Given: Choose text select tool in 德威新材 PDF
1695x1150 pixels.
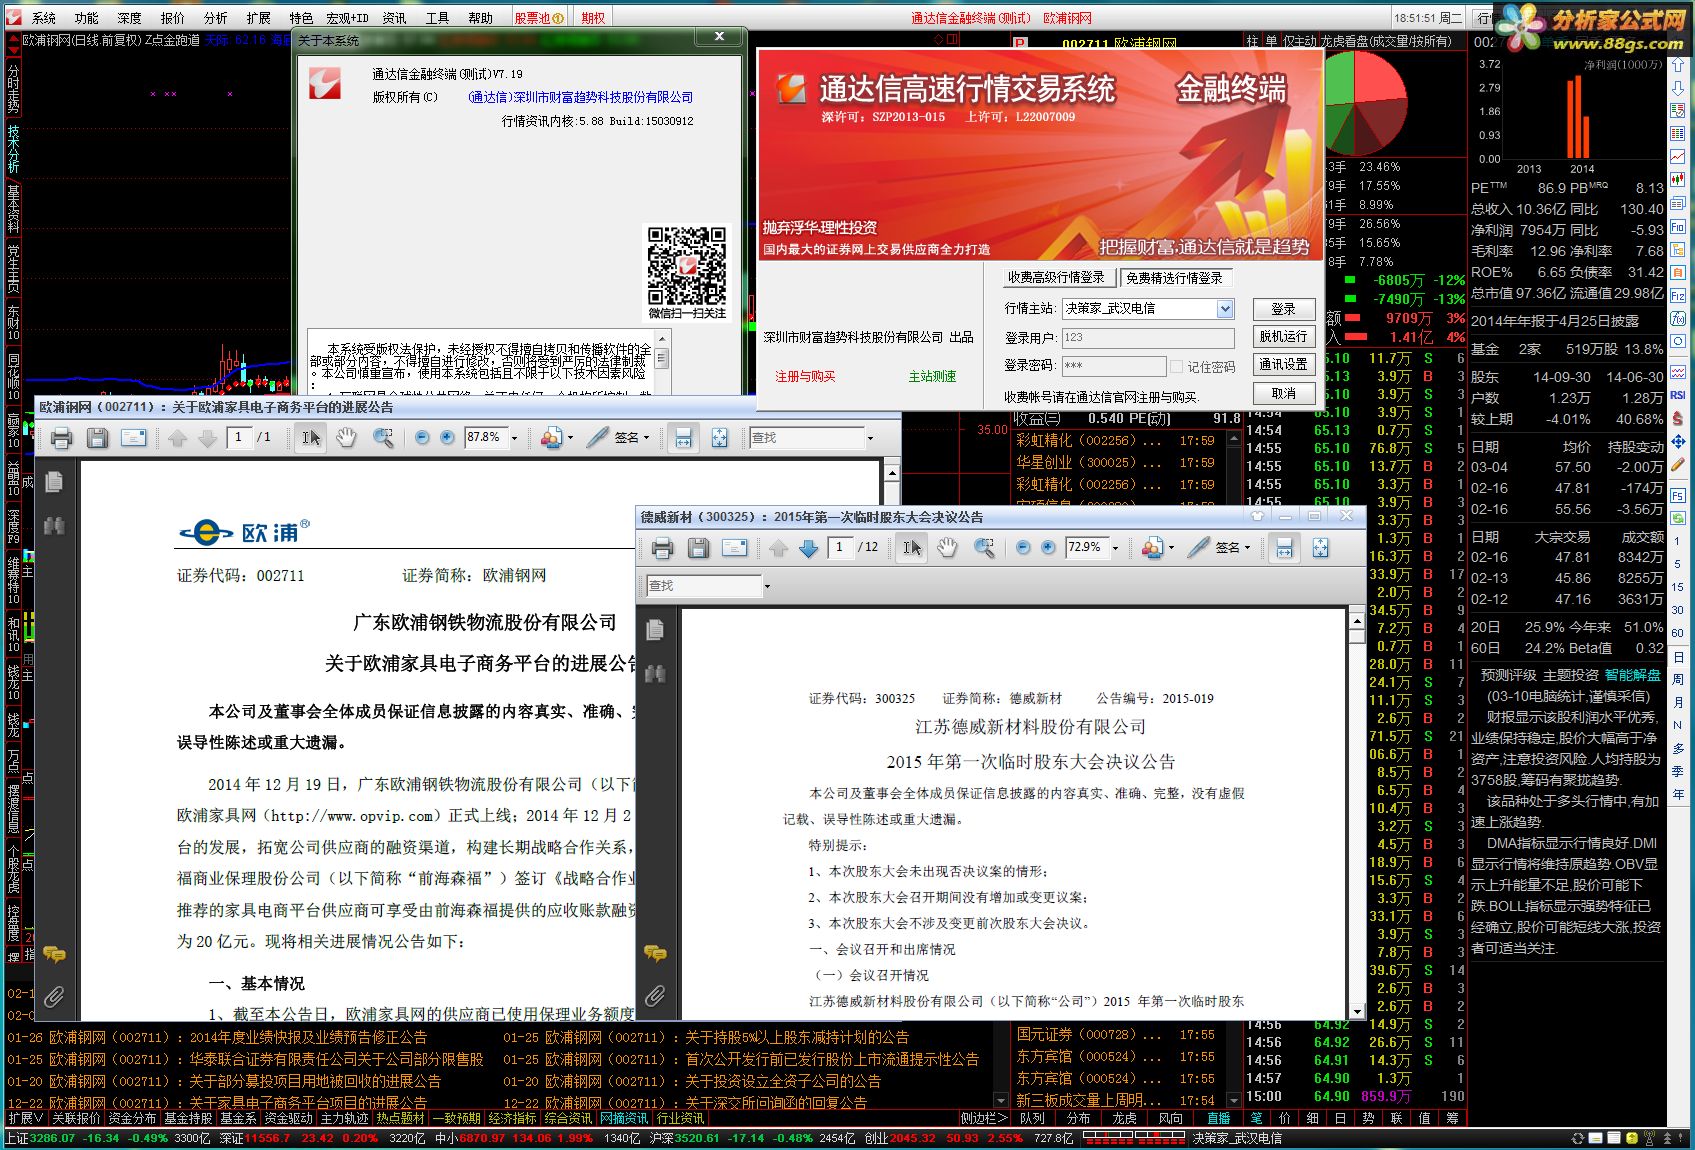Looking at the screenshot, I should 912,548.
